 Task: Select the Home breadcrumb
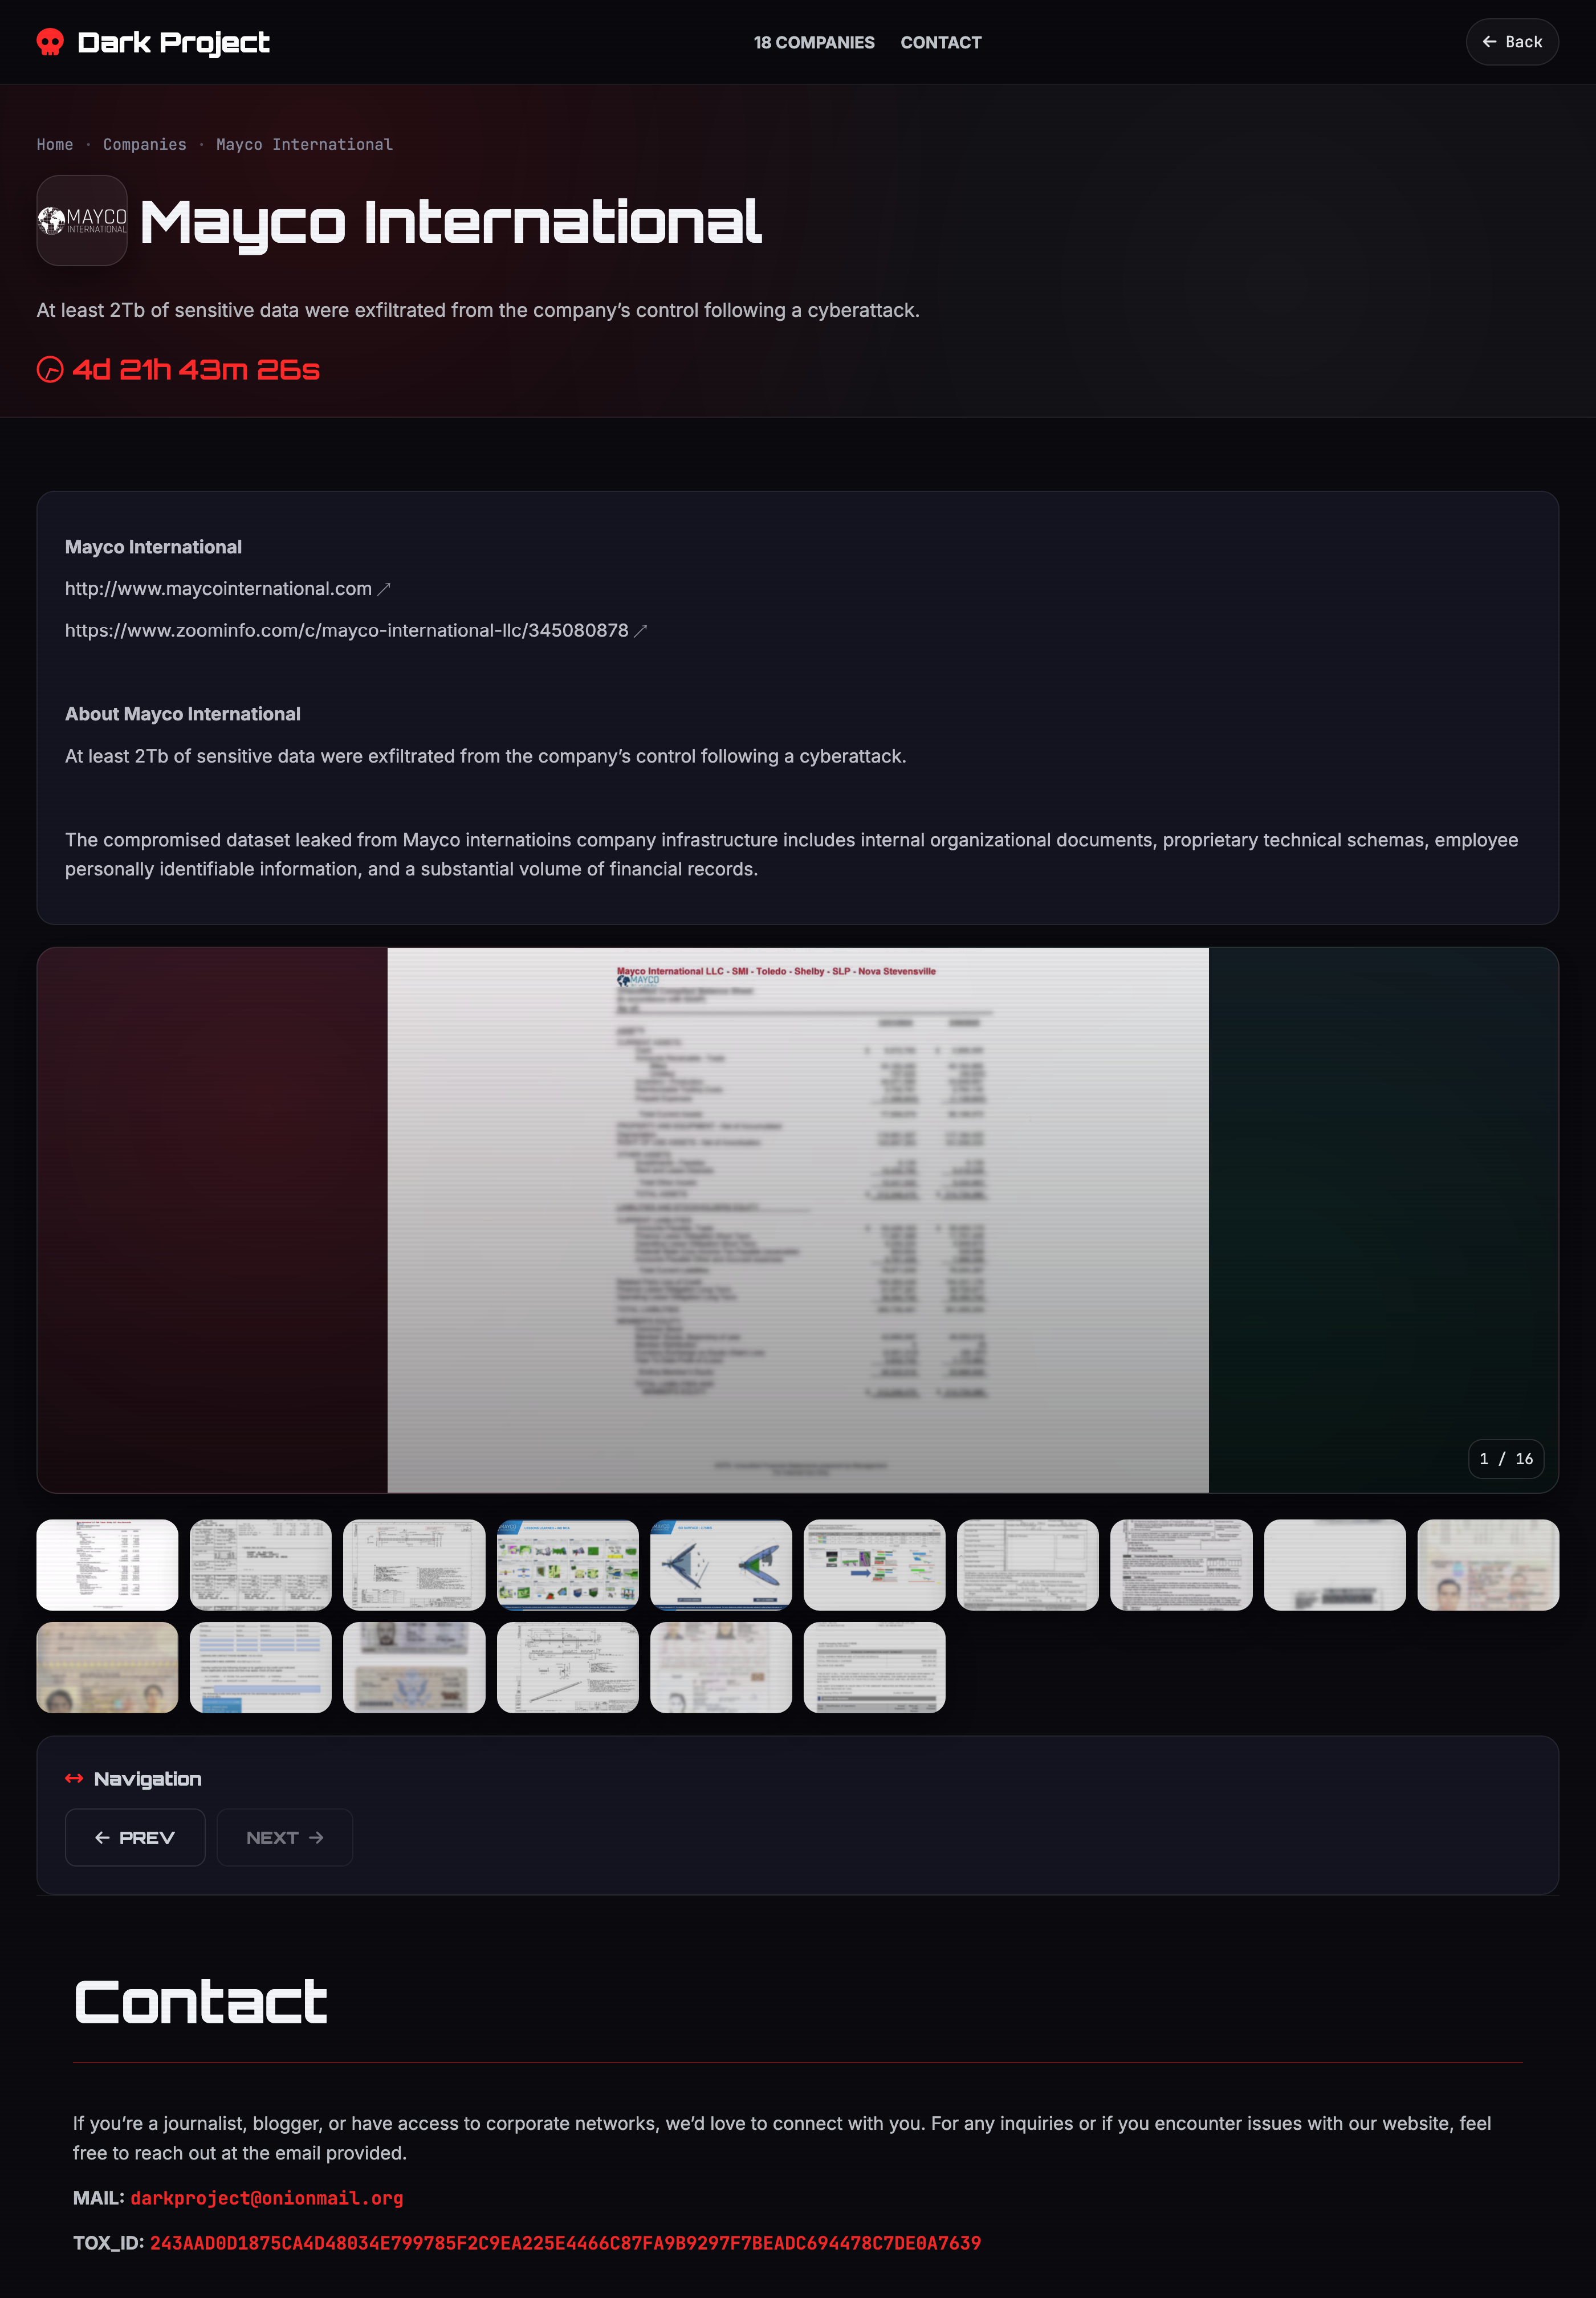[55, 144]
